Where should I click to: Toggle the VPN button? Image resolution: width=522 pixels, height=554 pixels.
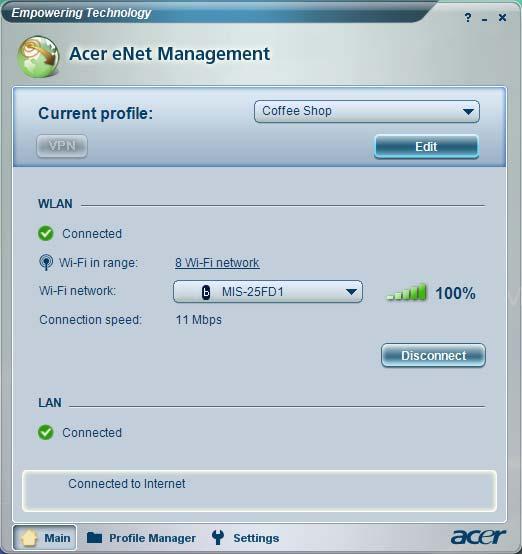click(x=62, y=146)
